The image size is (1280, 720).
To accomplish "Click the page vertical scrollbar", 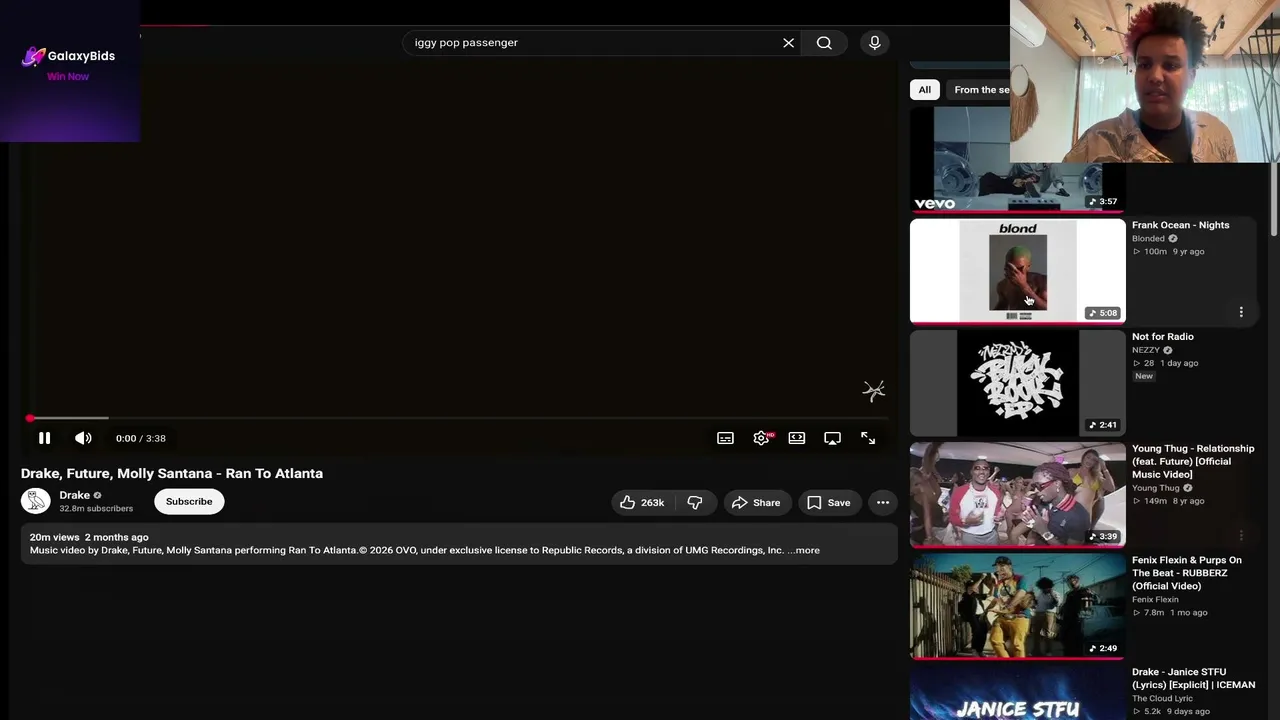I will coord(1274,200).
